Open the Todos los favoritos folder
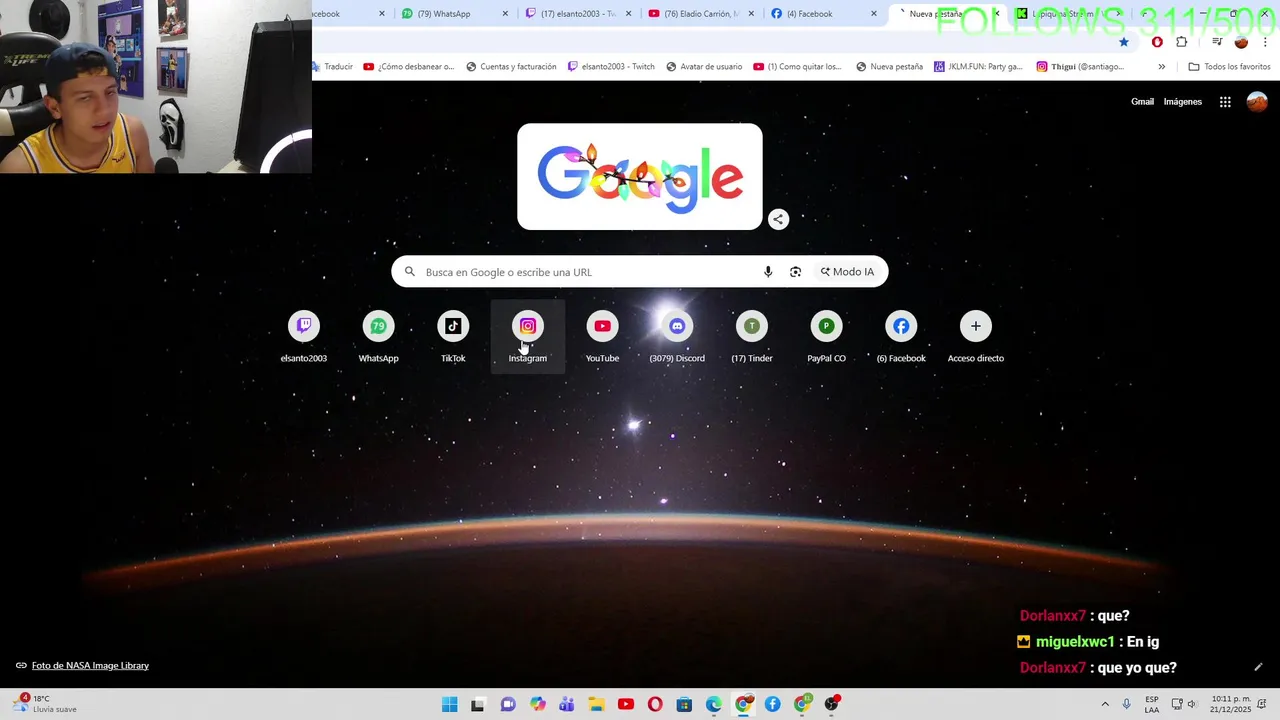 pyautogui.click(x=1229, y=67)
